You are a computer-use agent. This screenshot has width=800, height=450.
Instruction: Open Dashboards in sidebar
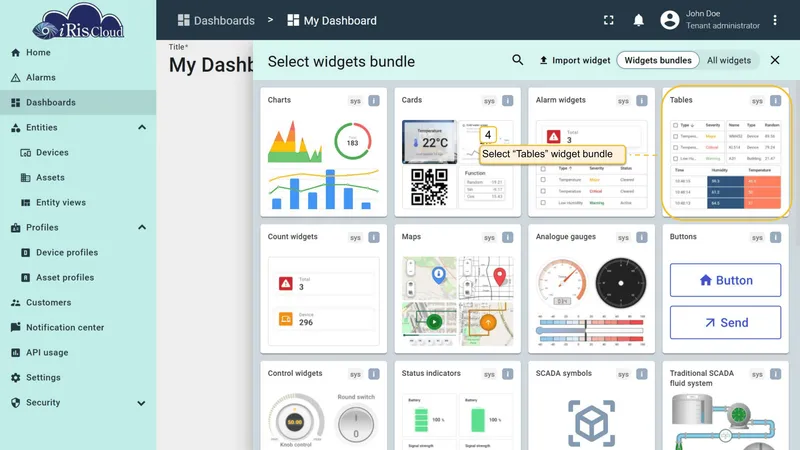(x=78, y=103)
